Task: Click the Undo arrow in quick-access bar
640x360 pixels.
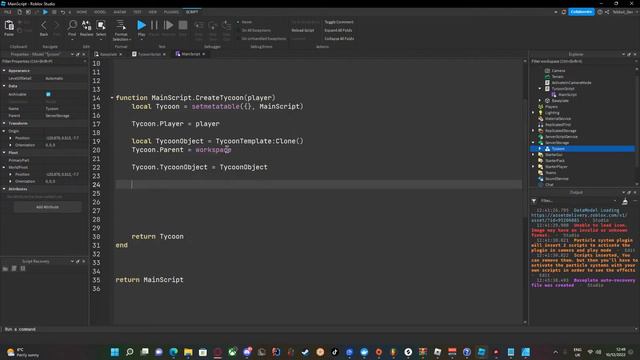Action: (x=63, y=12)
